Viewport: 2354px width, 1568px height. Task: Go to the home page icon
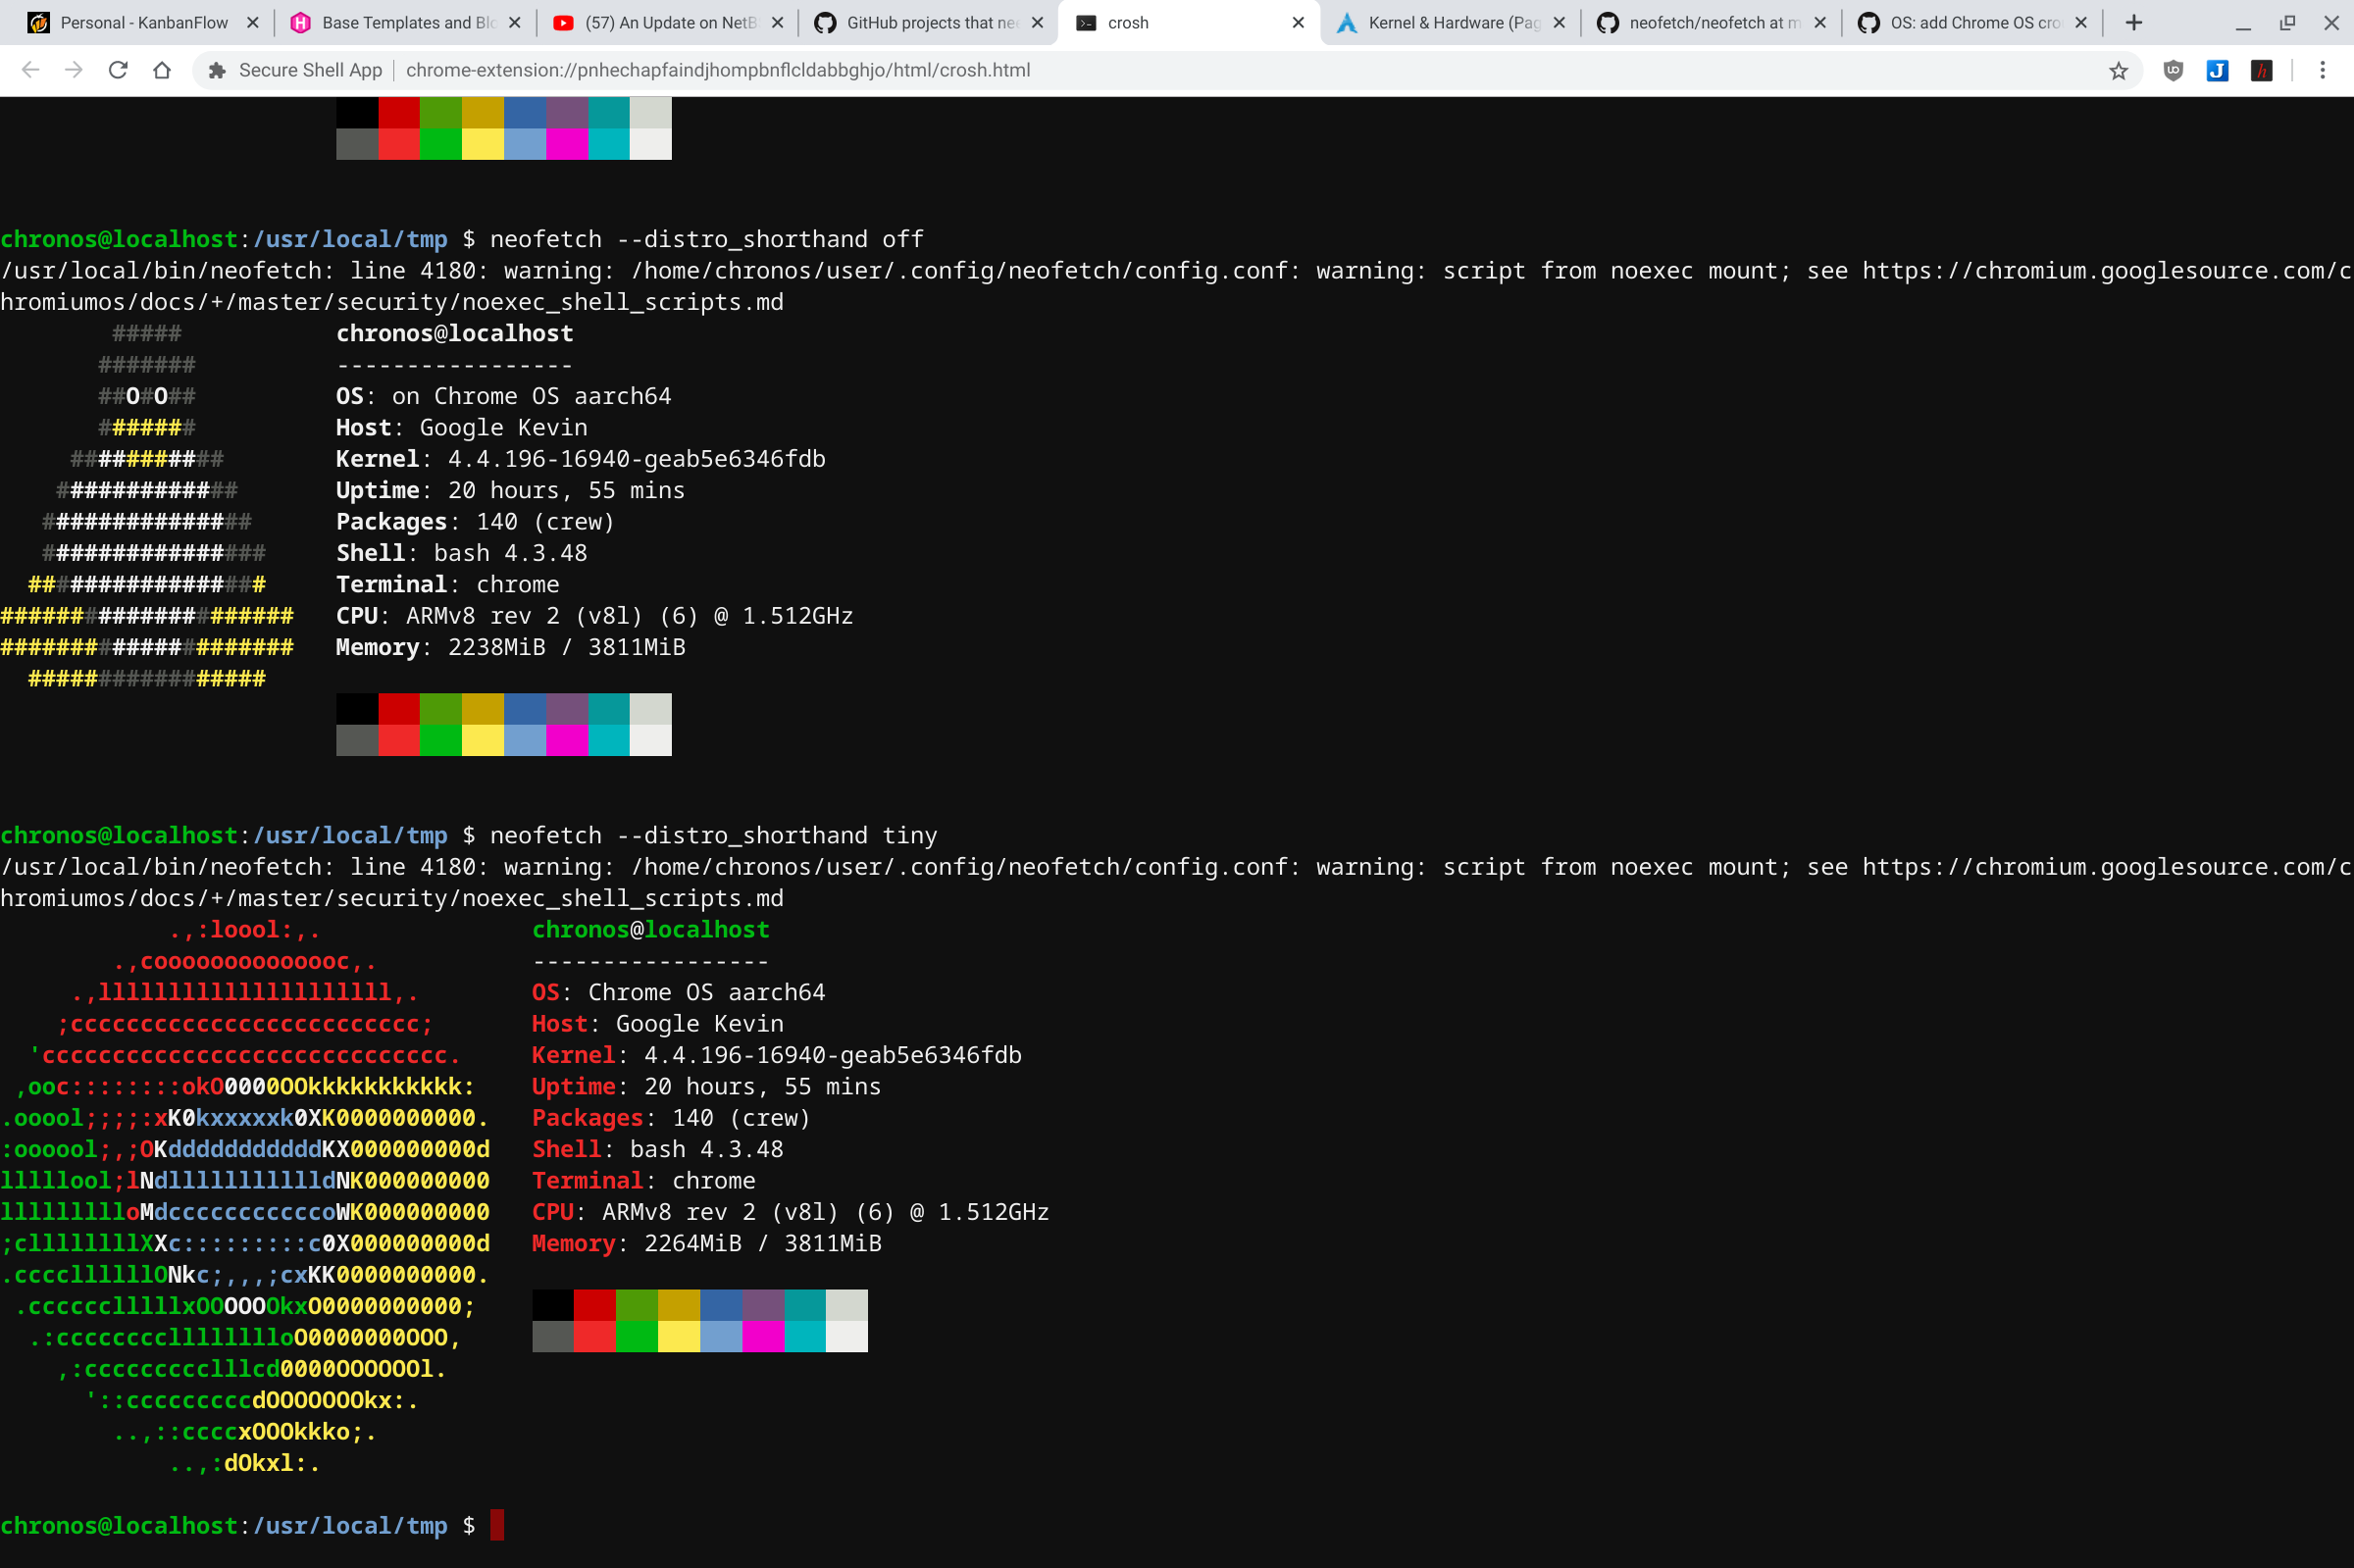[162, 70]
